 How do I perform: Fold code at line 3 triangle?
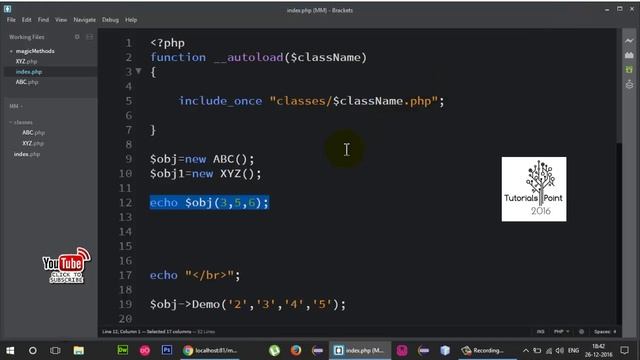[x=138, y=71]
